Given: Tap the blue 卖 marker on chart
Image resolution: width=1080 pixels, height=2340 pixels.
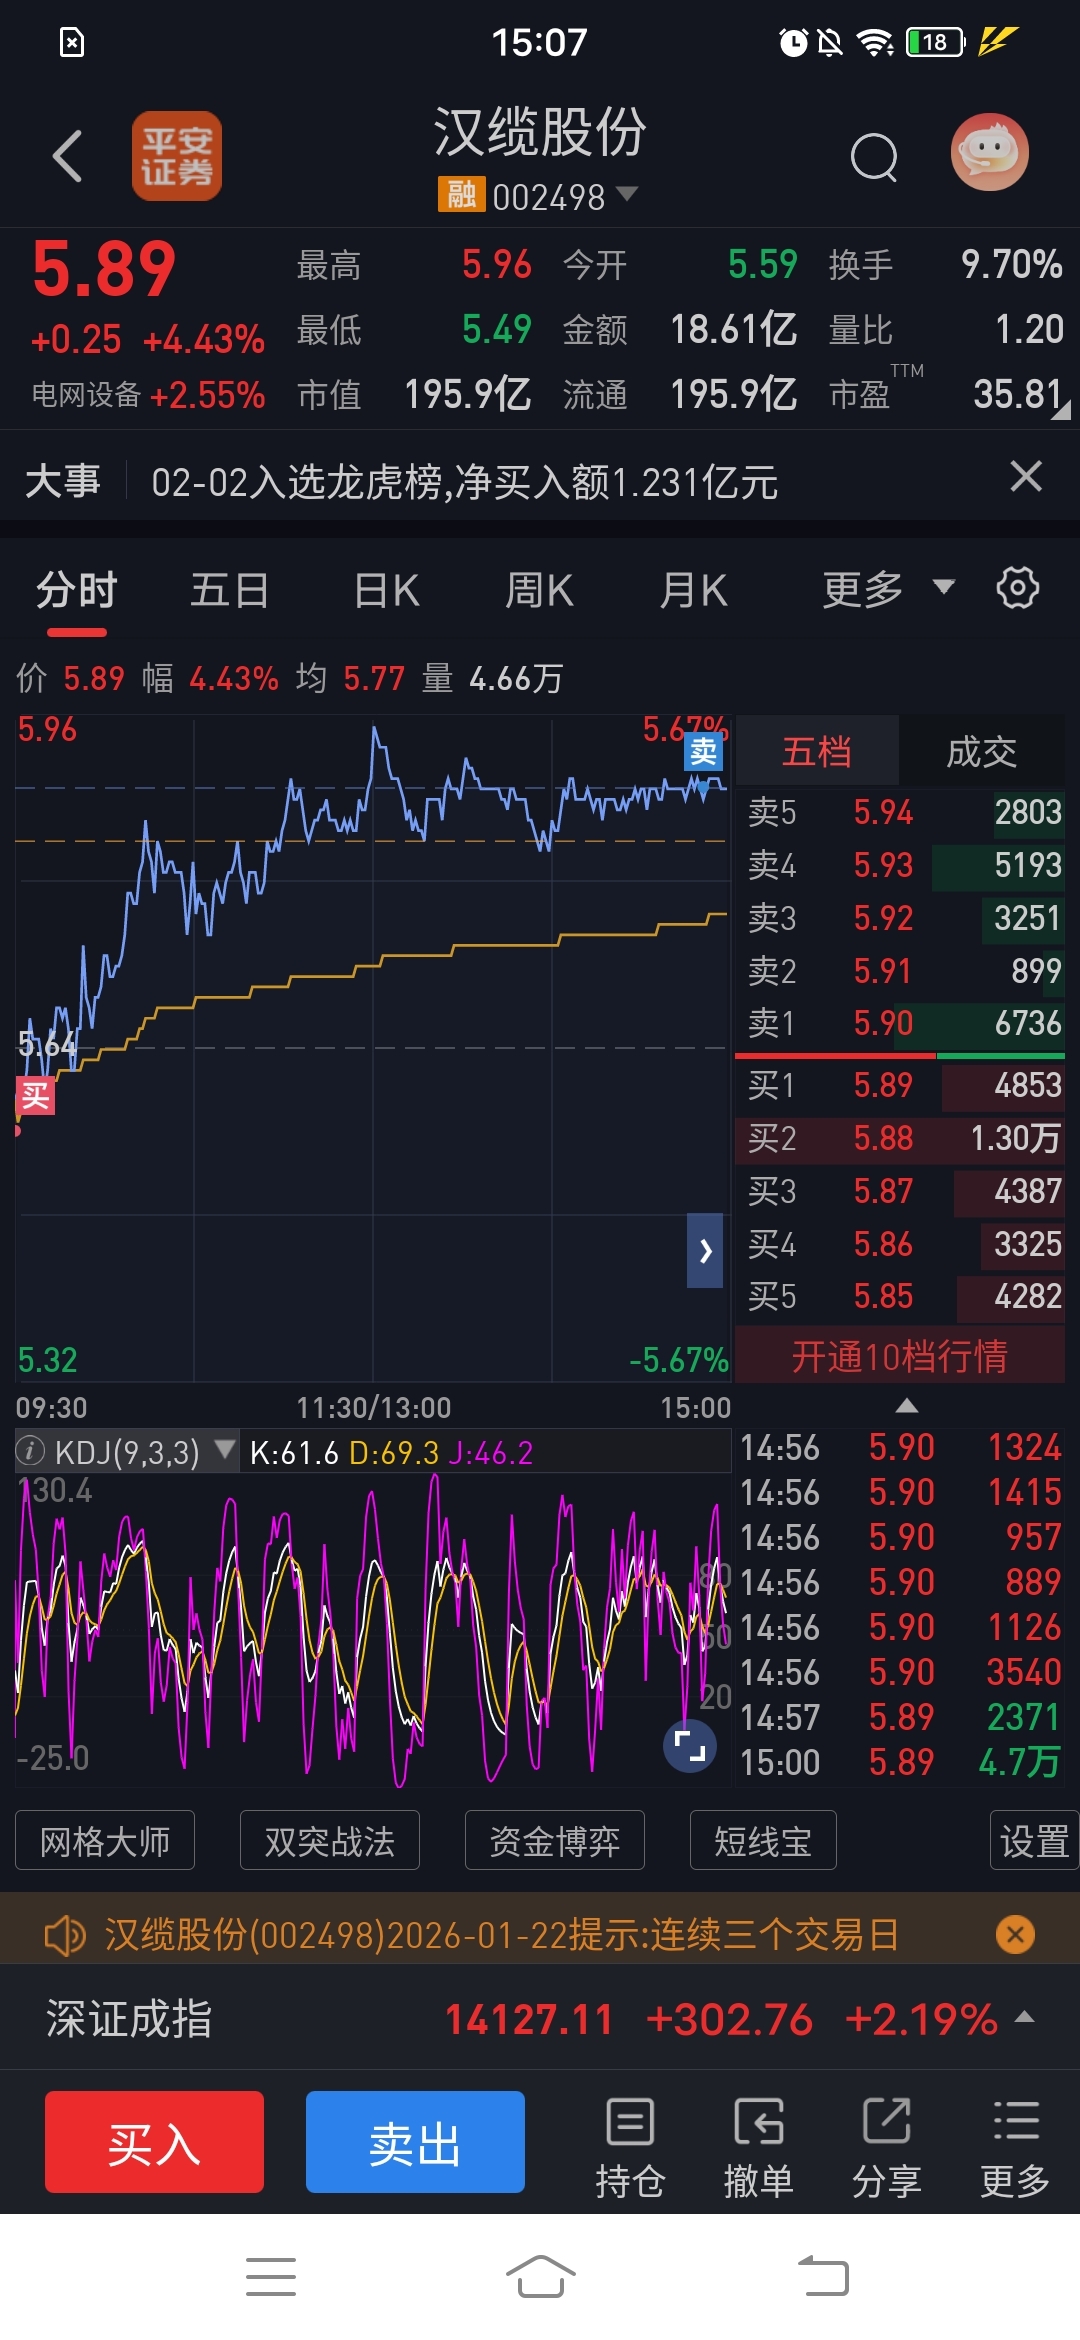Looking at the screenshot, I should point(703,751).
